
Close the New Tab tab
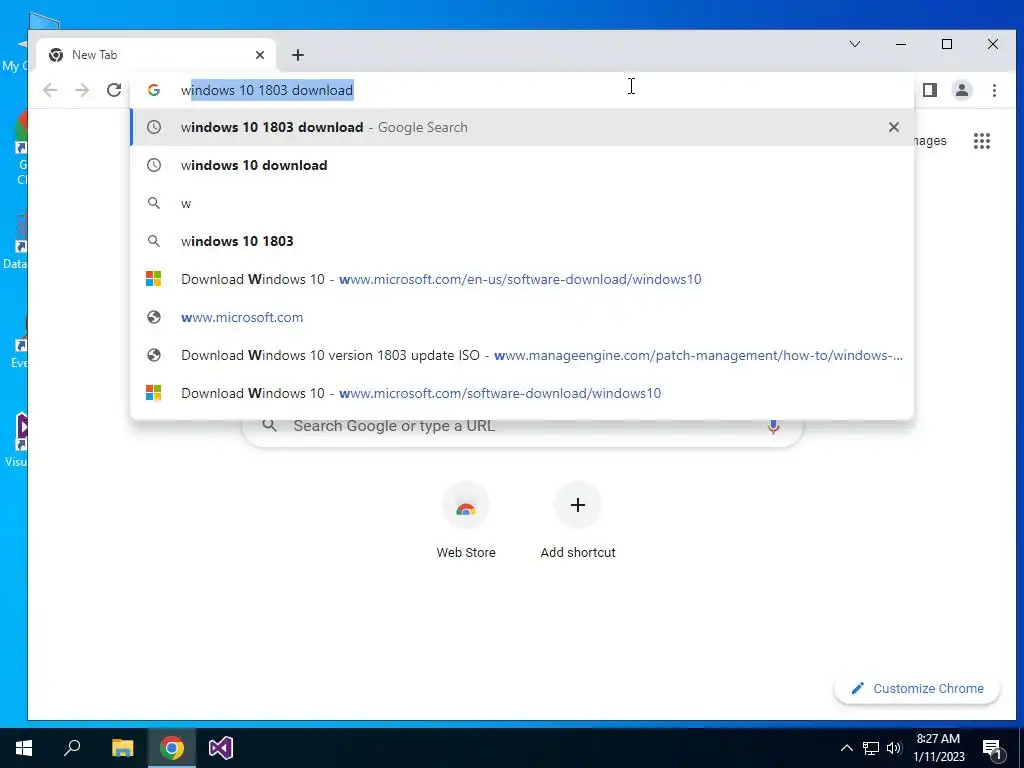(260, 55)
